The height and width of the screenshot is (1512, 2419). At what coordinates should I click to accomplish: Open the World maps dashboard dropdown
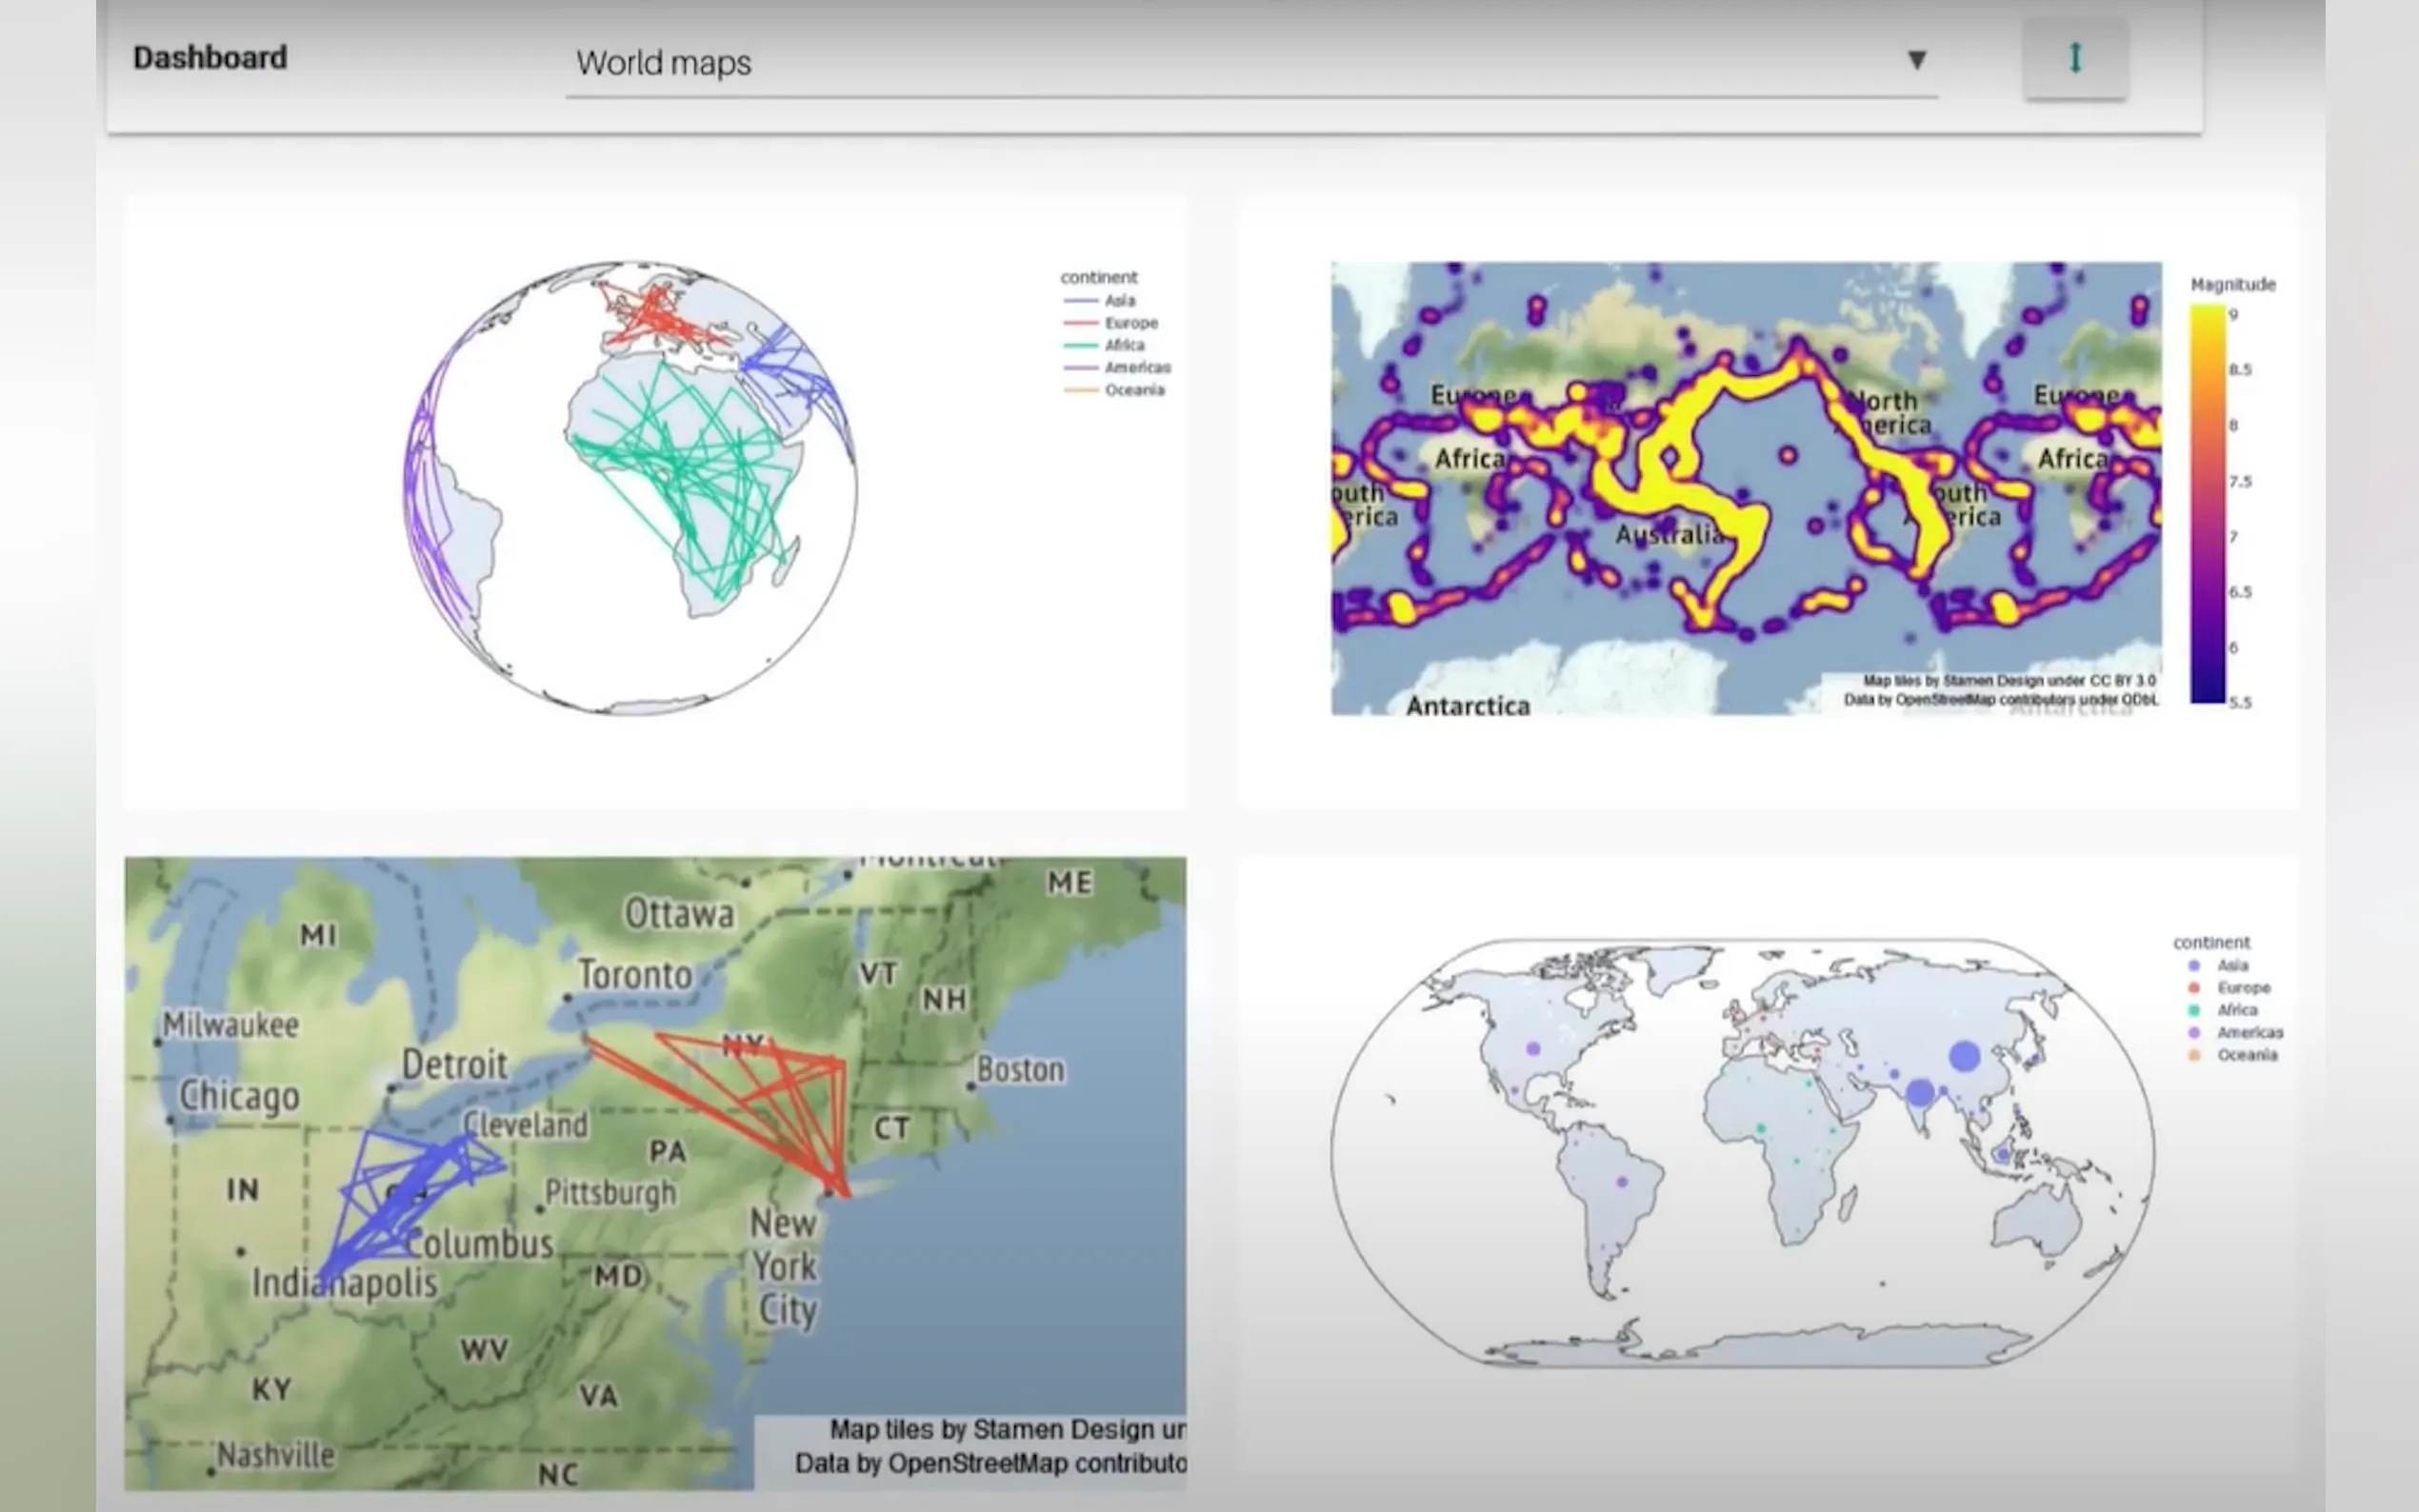1200,63
